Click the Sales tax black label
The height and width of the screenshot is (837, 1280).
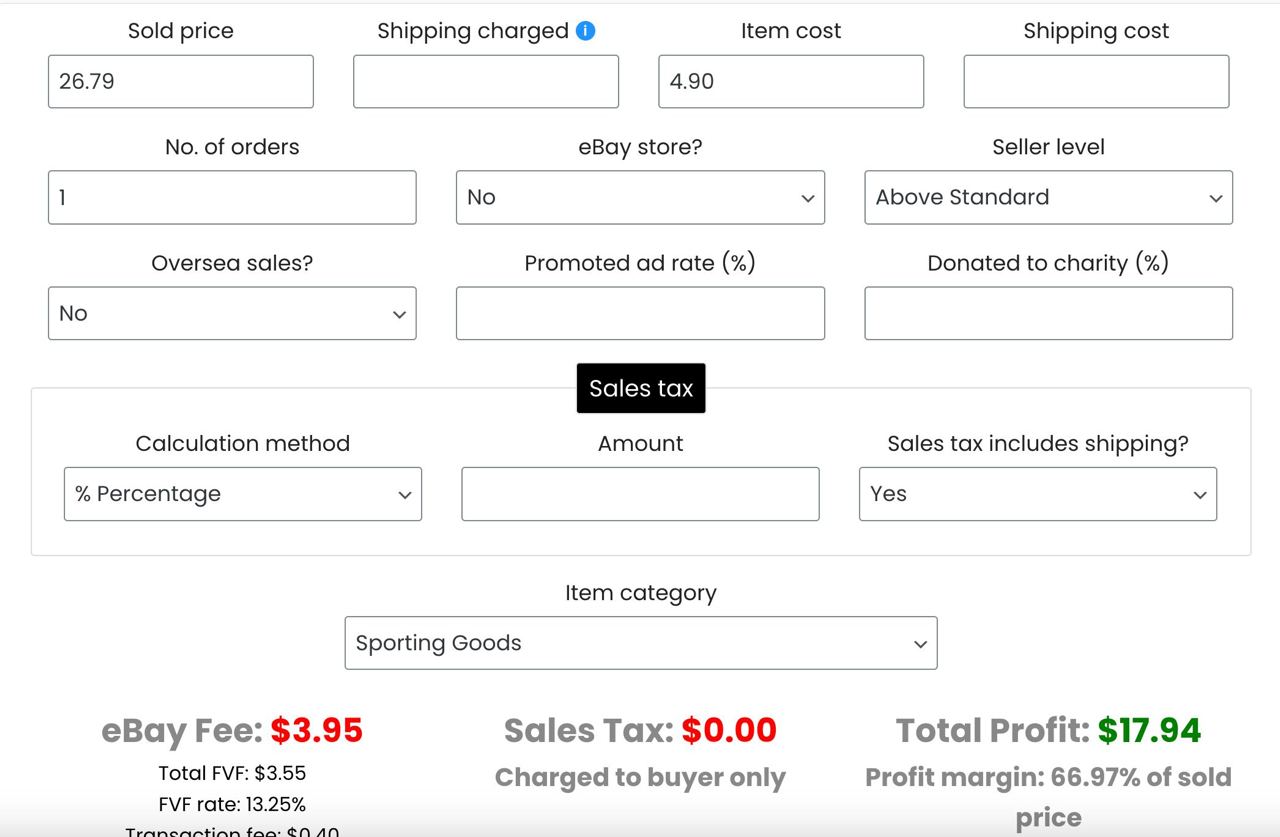tap(641, 388)
